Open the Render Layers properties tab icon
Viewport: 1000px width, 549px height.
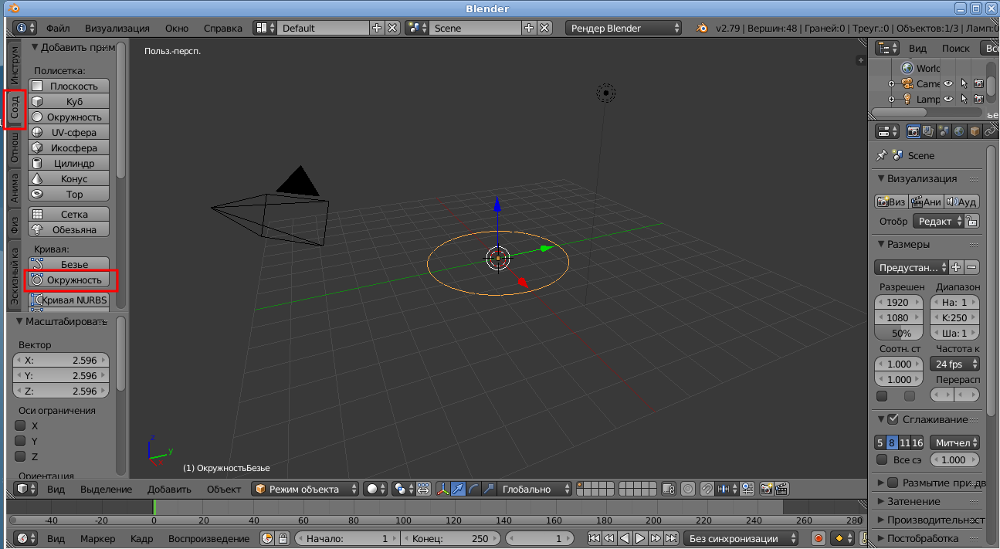coord(928,131)
